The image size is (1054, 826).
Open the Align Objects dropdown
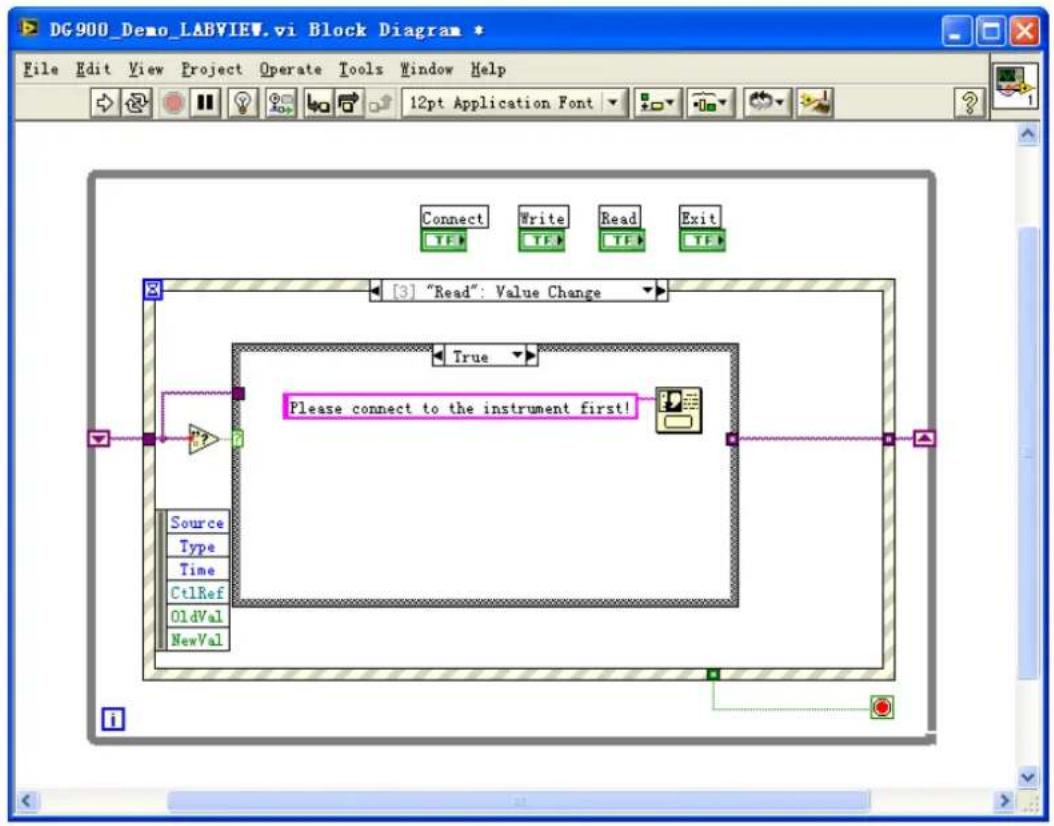coord(657,103)
